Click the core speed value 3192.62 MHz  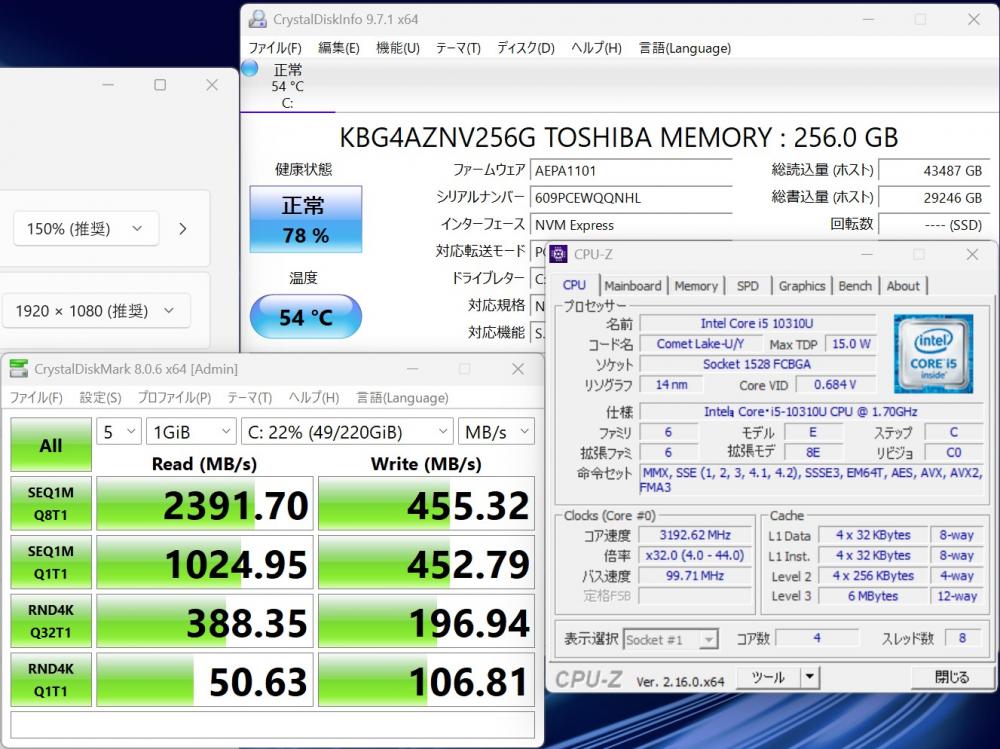point(695,535)
